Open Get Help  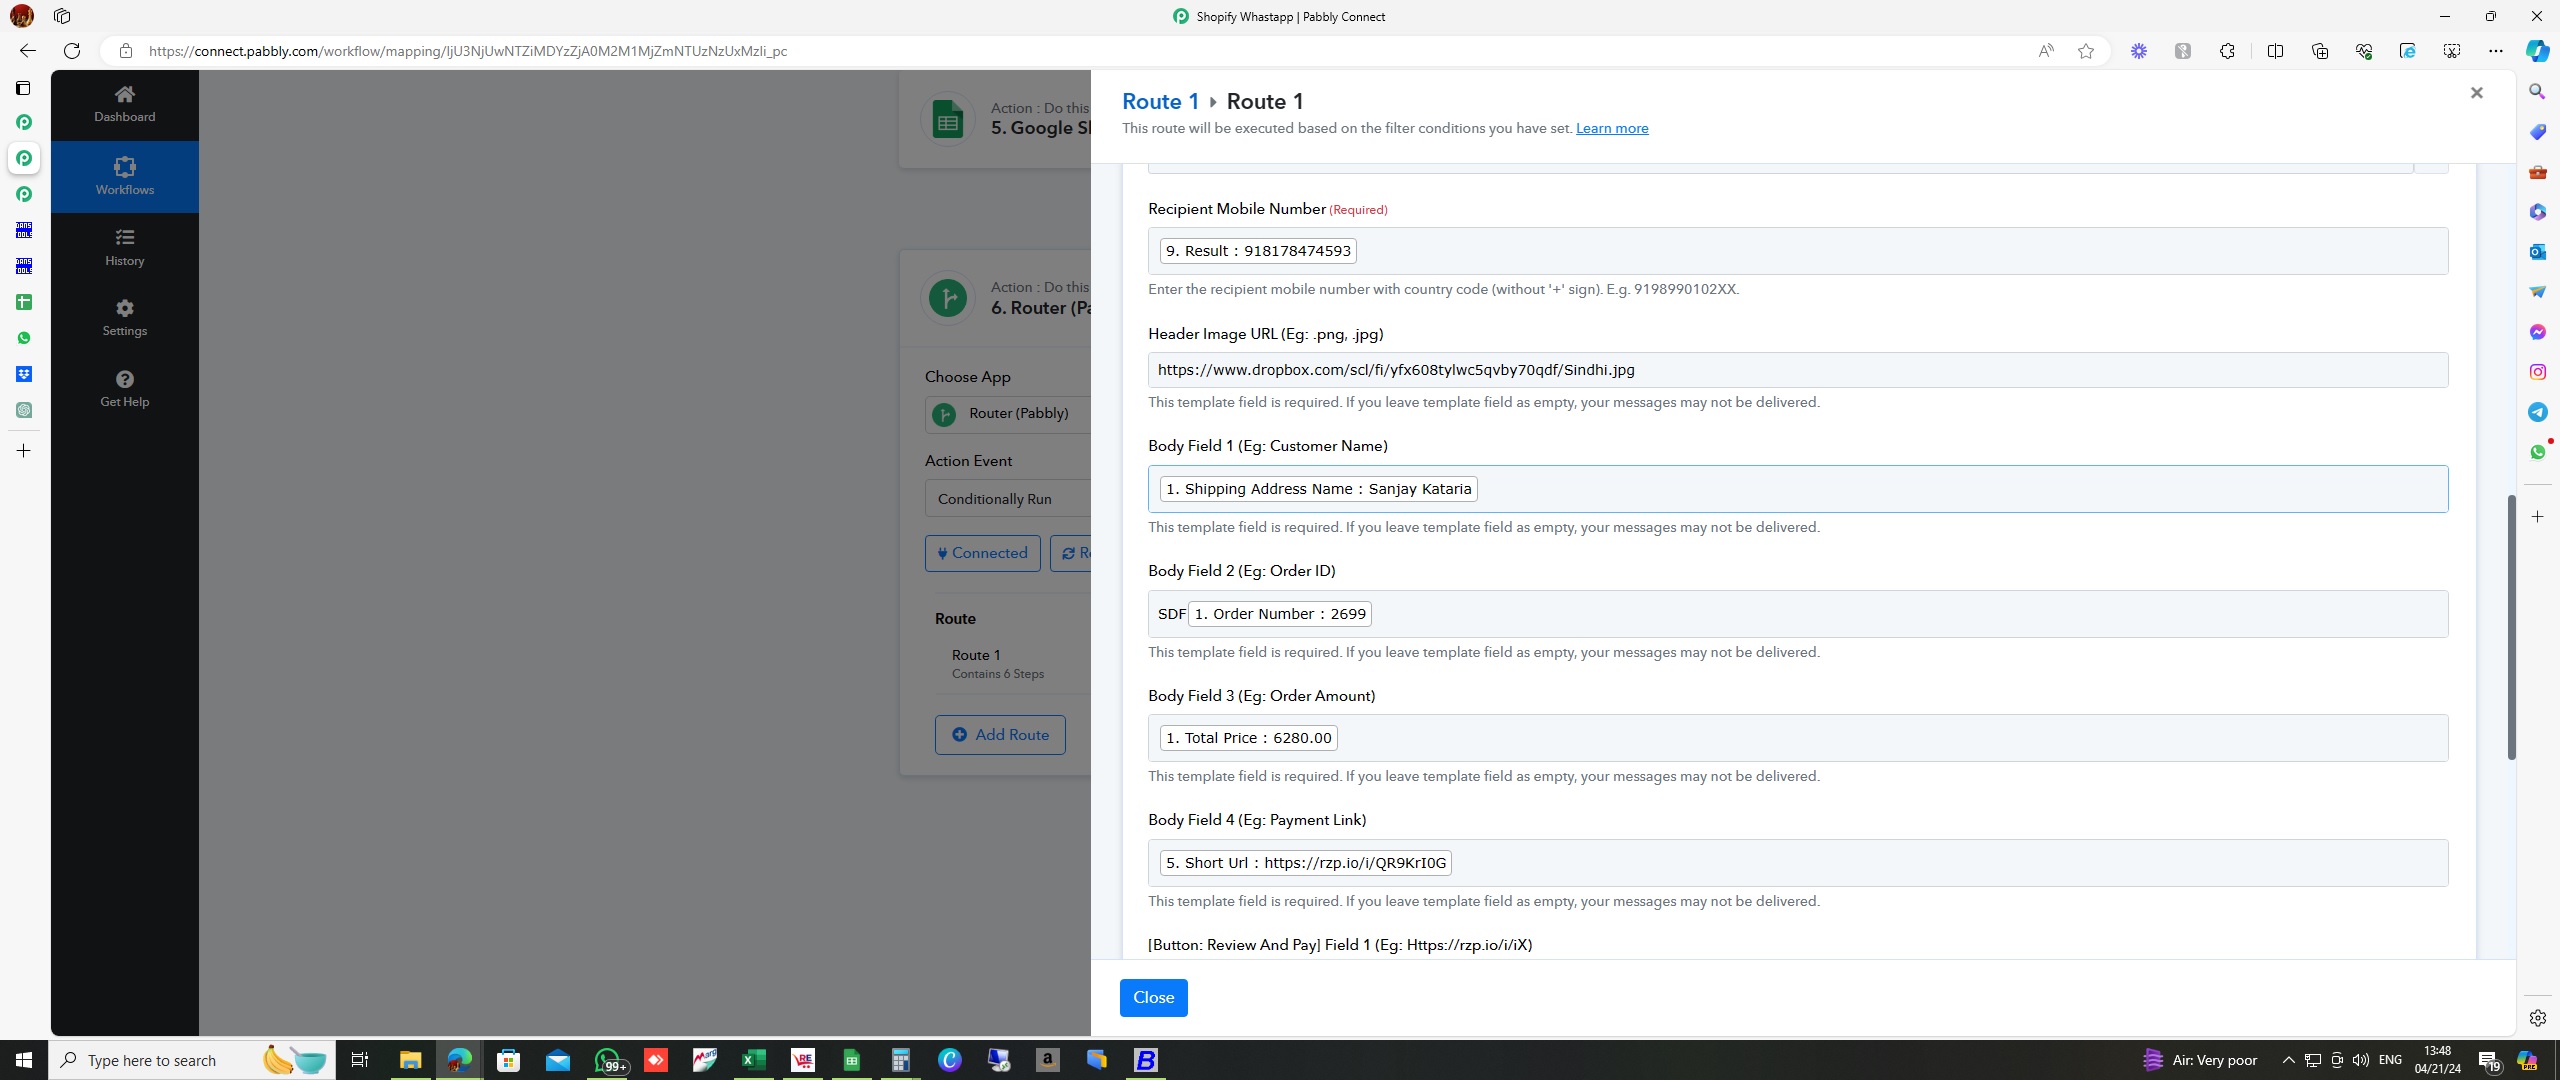coord(124,389)
